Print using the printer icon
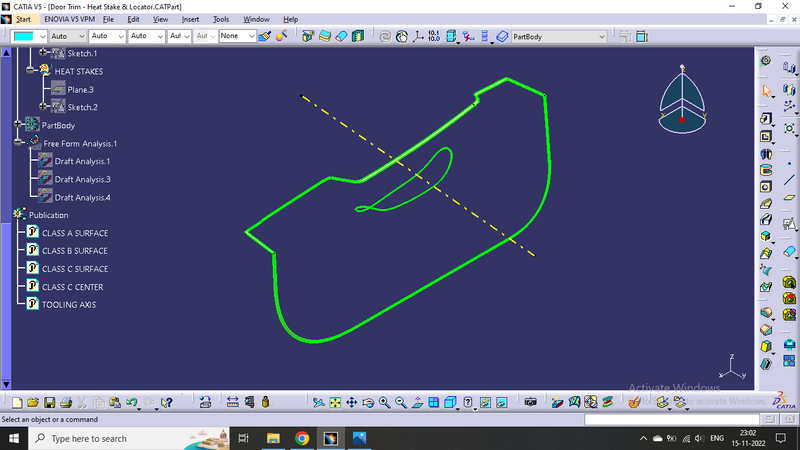 [x=66, y=403]
